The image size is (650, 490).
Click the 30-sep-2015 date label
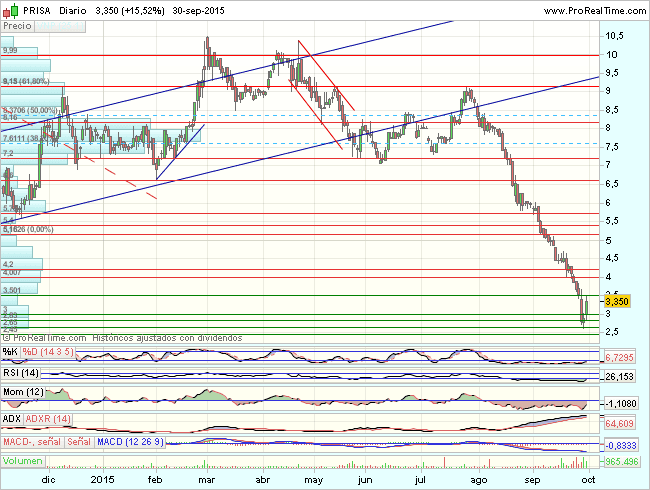pos(198,11)
